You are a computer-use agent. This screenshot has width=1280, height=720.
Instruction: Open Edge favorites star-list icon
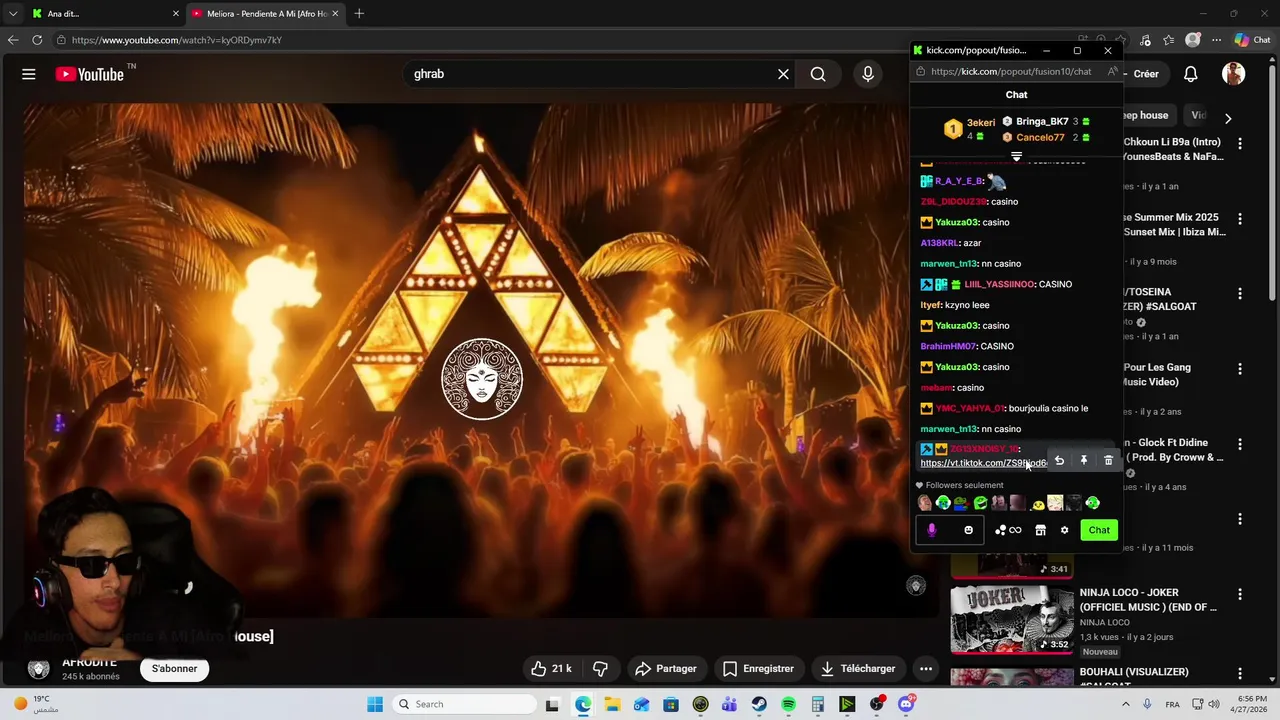click(x=1169, y=40)
